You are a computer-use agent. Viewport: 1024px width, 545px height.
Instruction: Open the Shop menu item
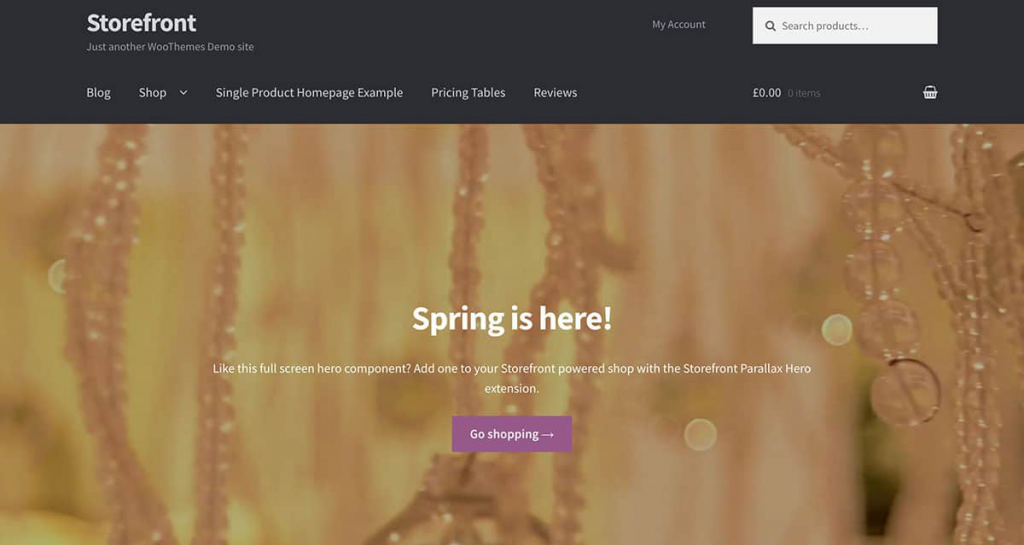(153, 93)
